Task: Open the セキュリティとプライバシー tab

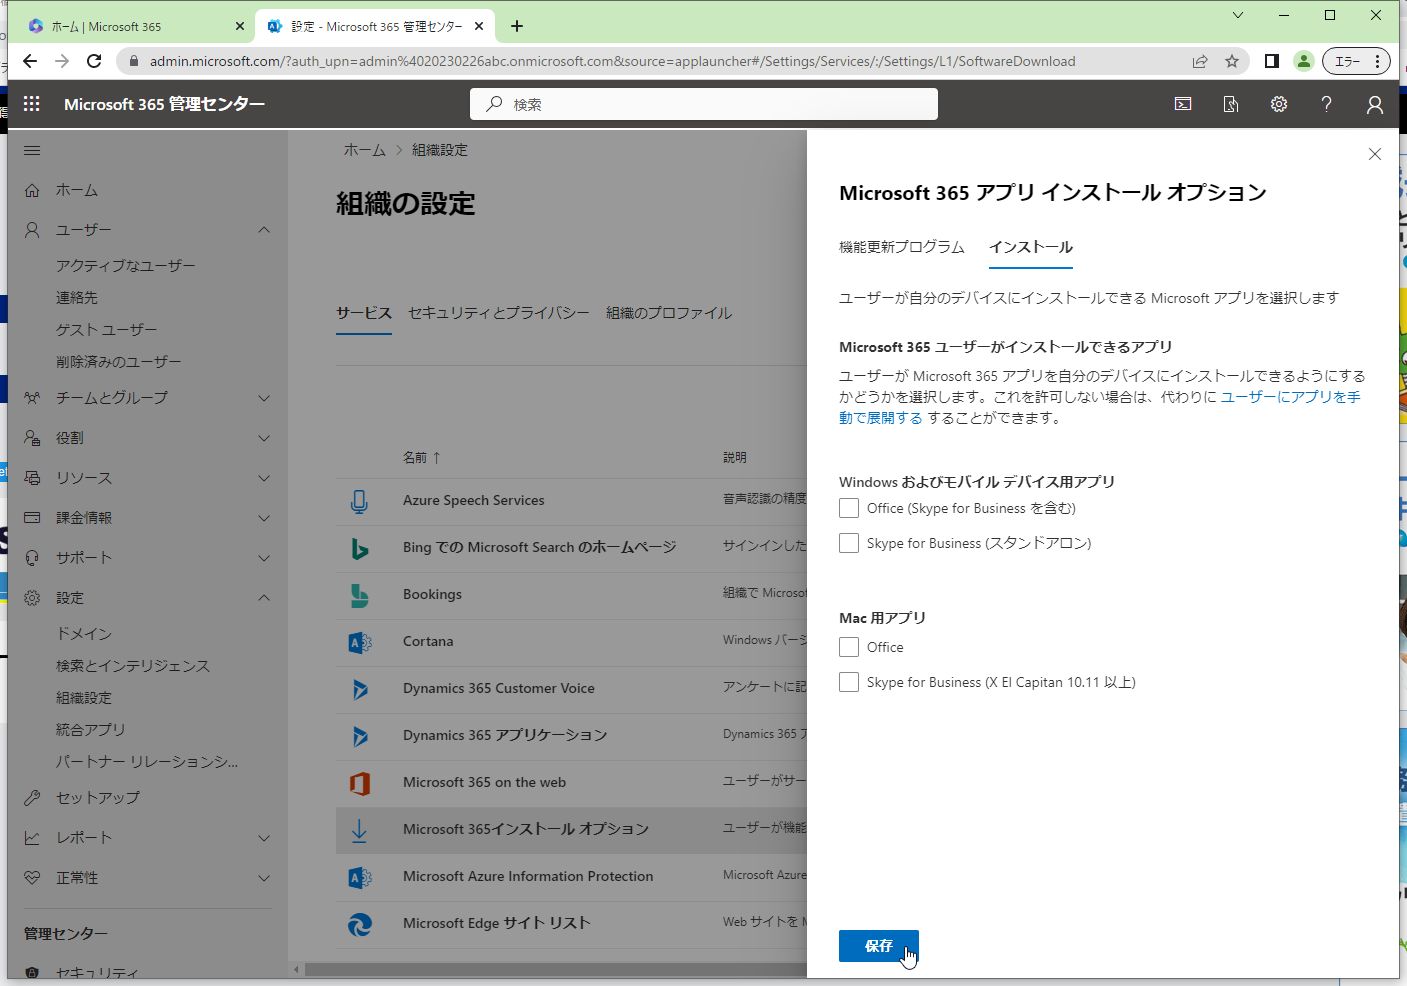Action: [499, 313]
